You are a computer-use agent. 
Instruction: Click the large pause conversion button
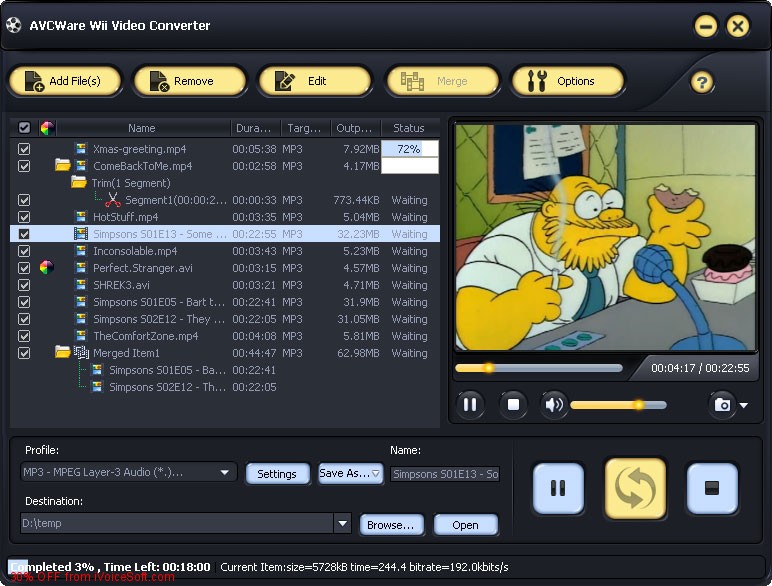tap(558, 488)
